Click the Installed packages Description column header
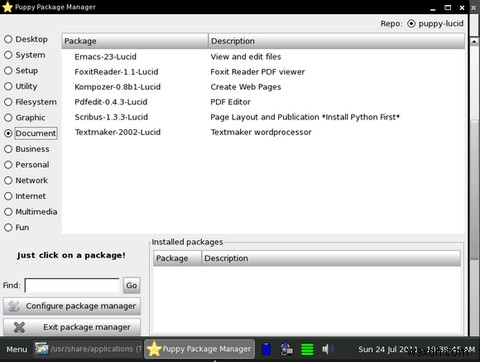This screenshot has height=362, width=480. click(331, 258)
